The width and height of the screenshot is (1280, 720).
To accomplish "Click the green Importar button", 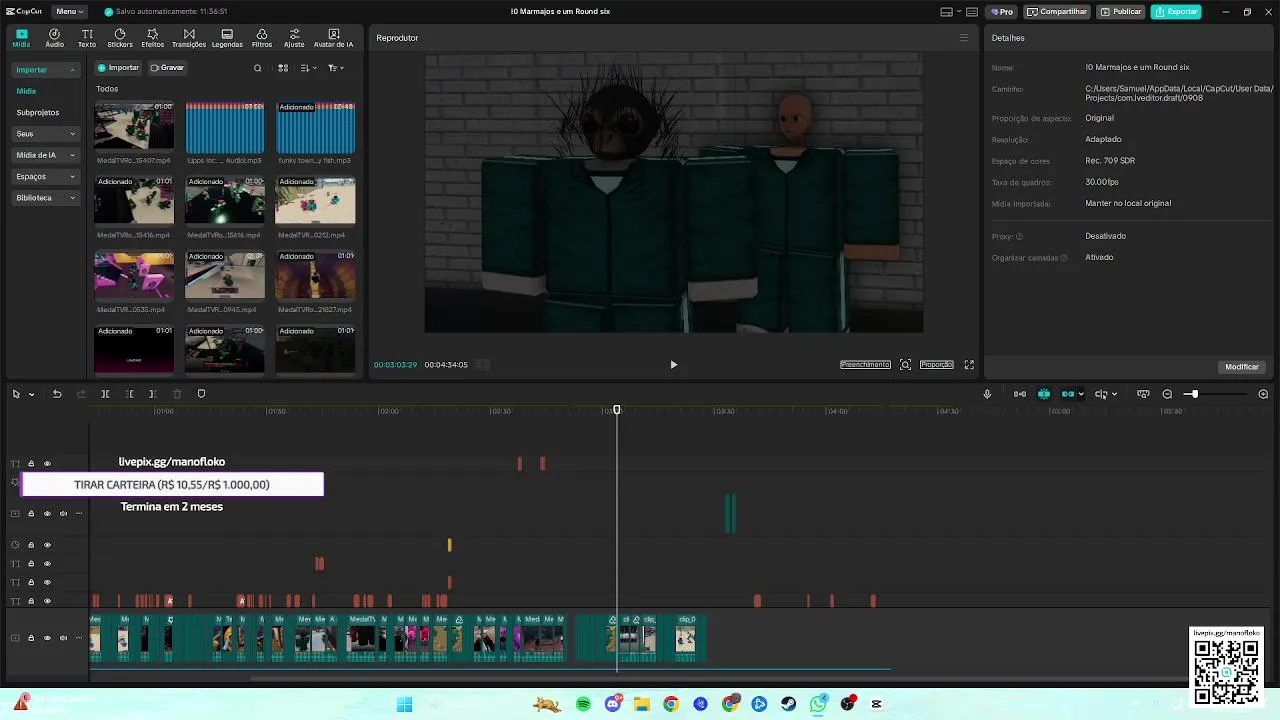I will pos(119,68).
